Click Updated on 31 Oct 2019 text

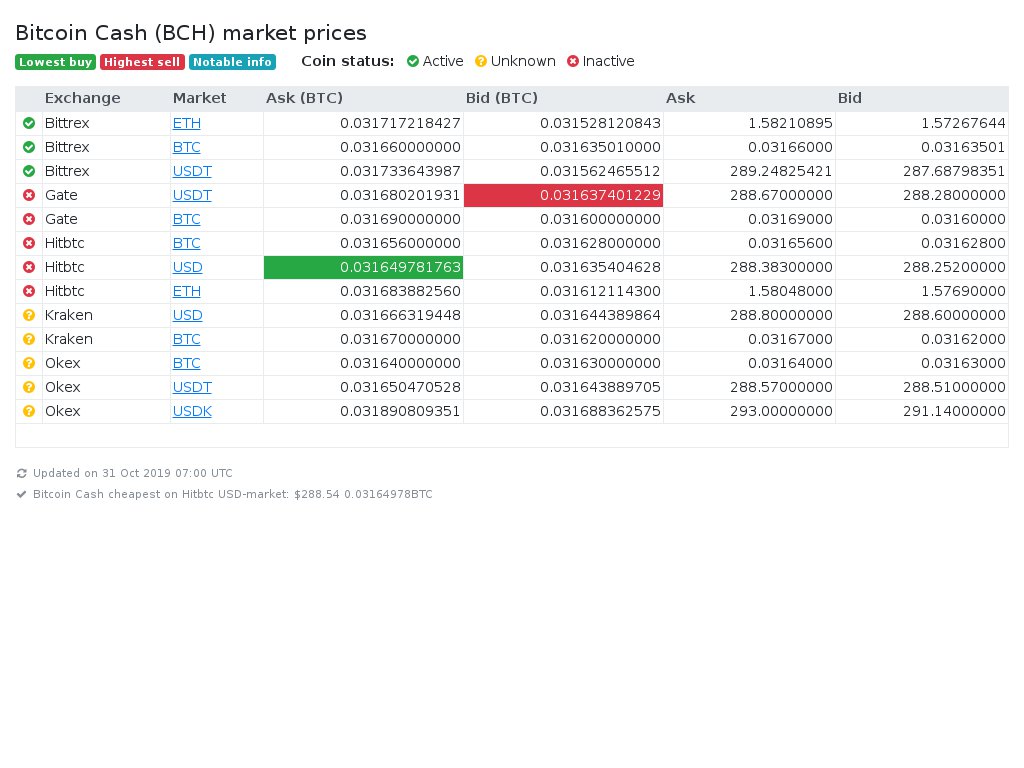click(x=133, y=473)
